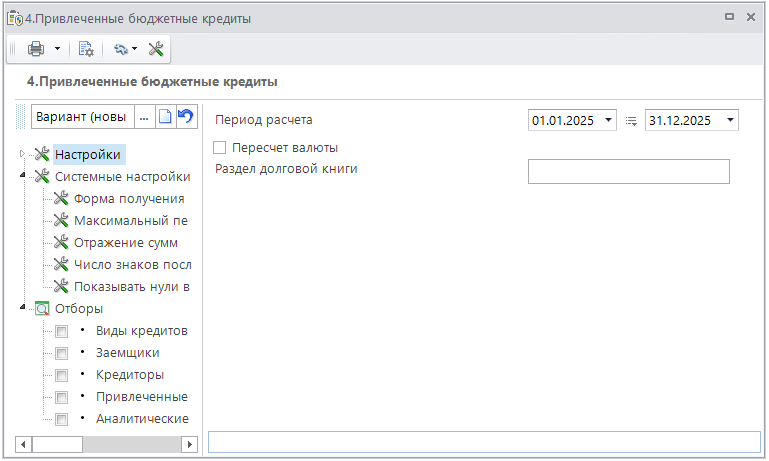Check the Виды кредитов filter checkbox
Screen dimensions: 769x461
coord(61,331)
